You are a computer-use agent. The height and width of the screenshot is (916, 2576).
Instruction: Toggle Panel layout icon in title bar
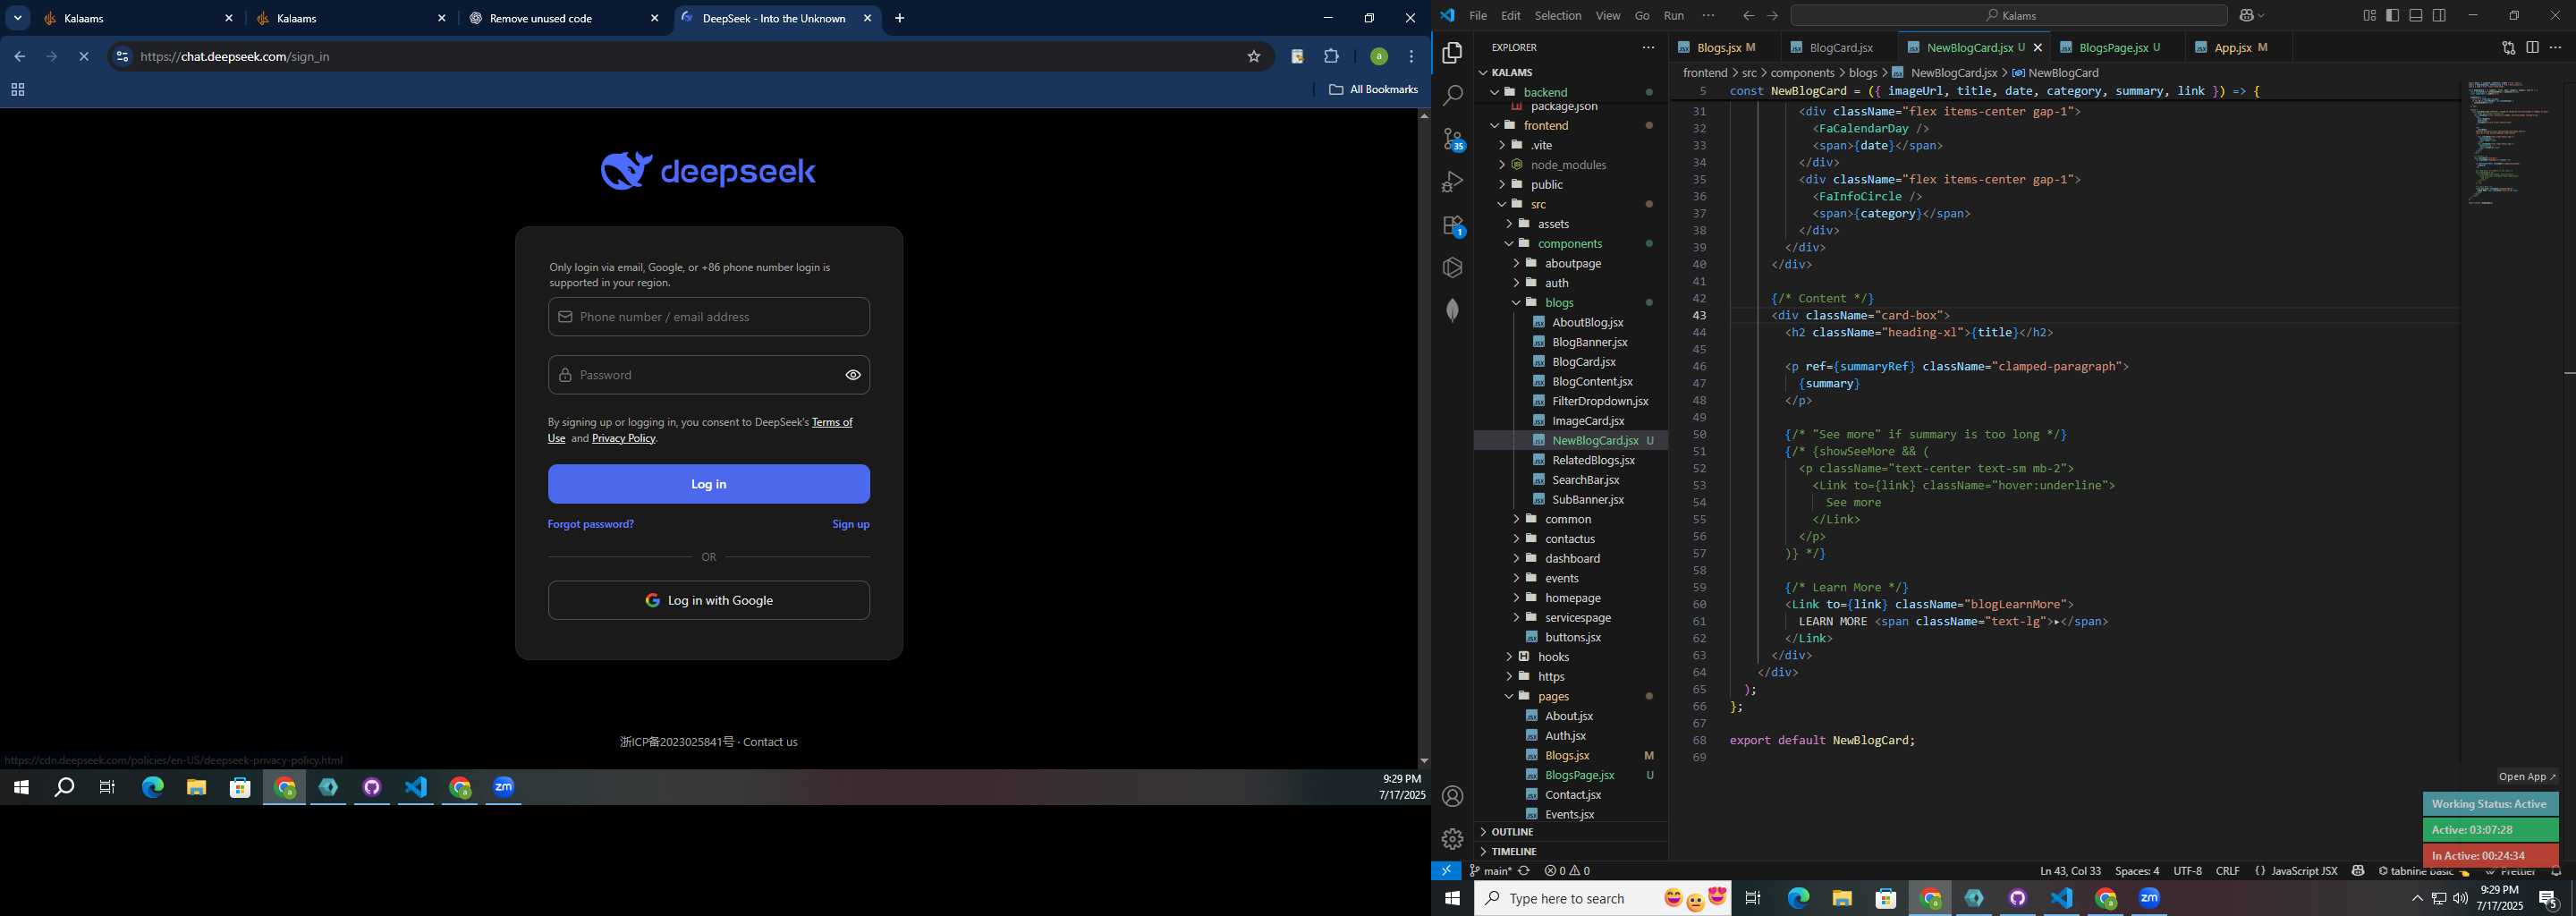2416,15
